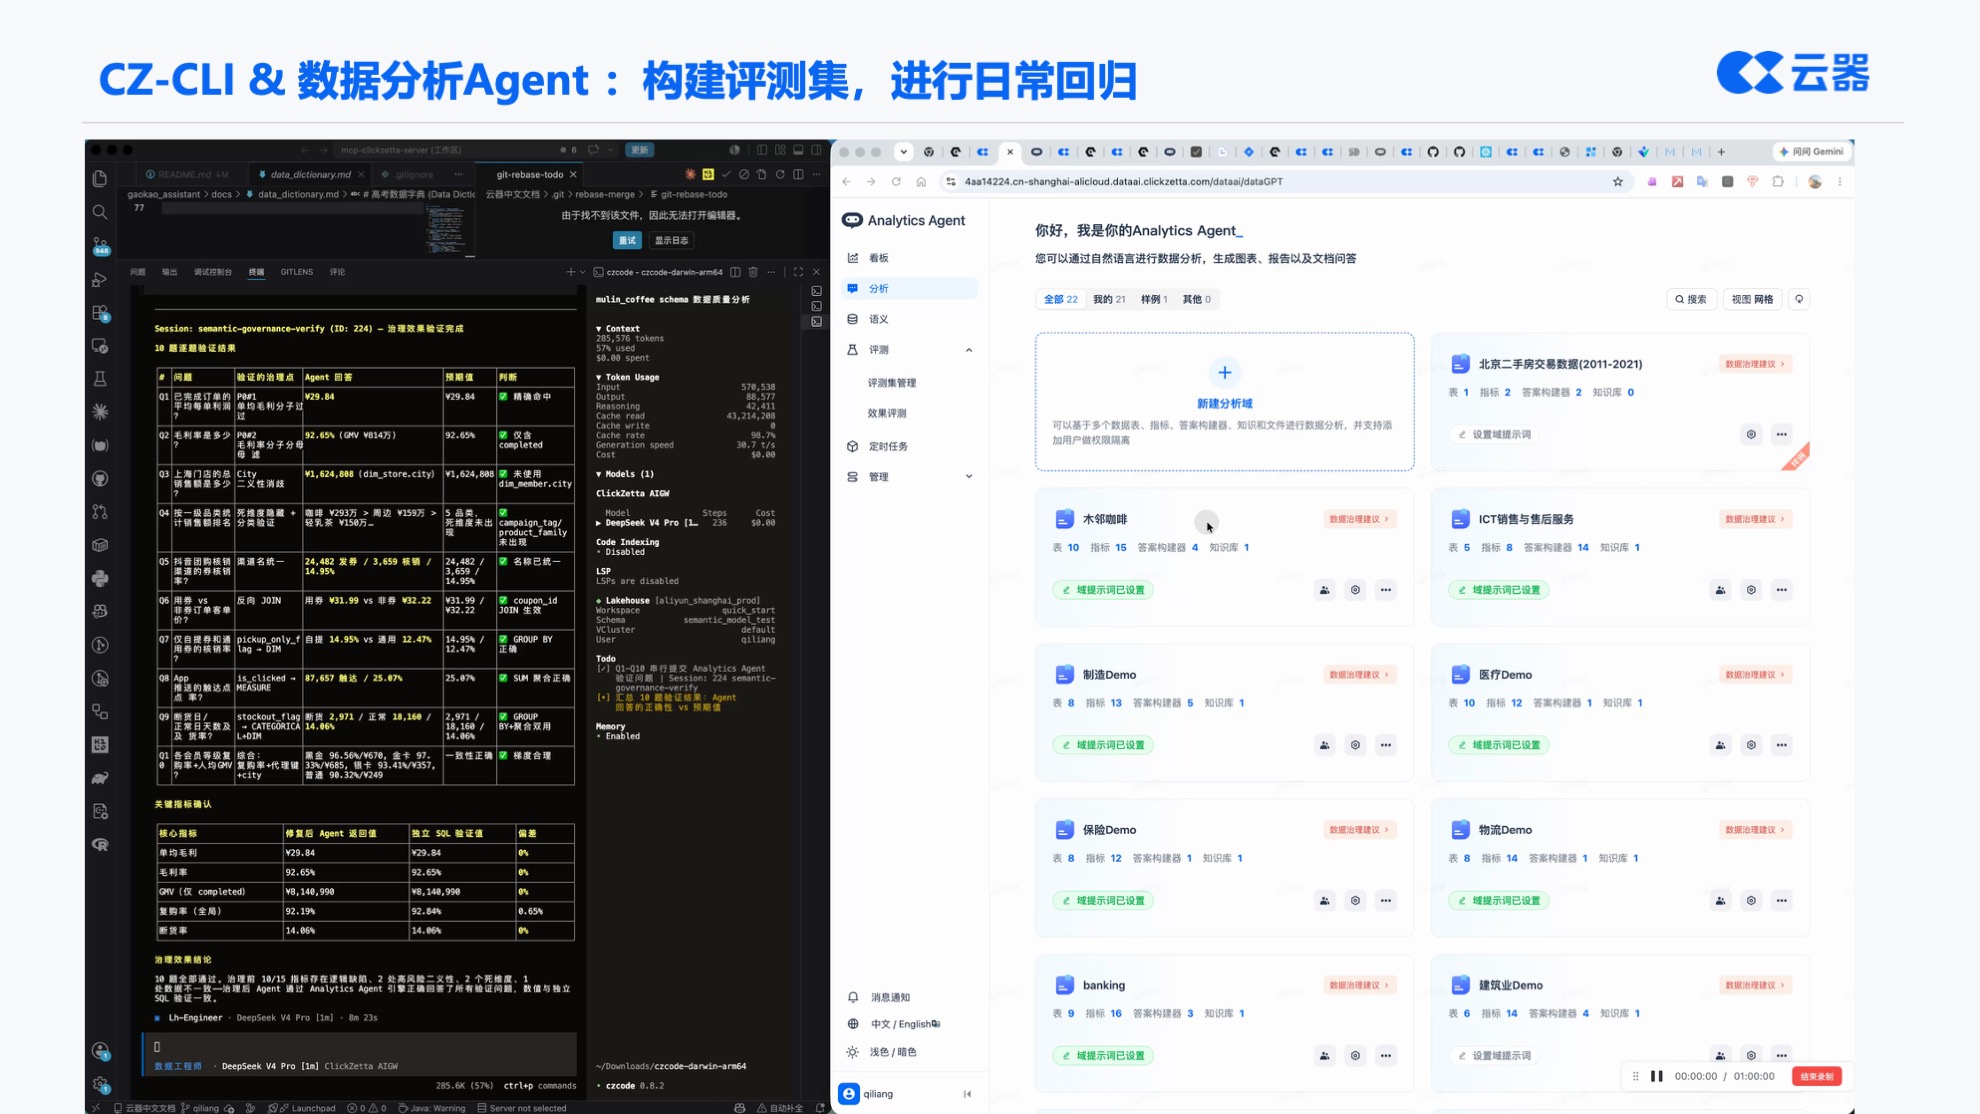Image resolution: width=1980 pixels, height=1114 pixels.
Task: Click the 更新 button in VS Code title bar
Action: click(639, 150)
